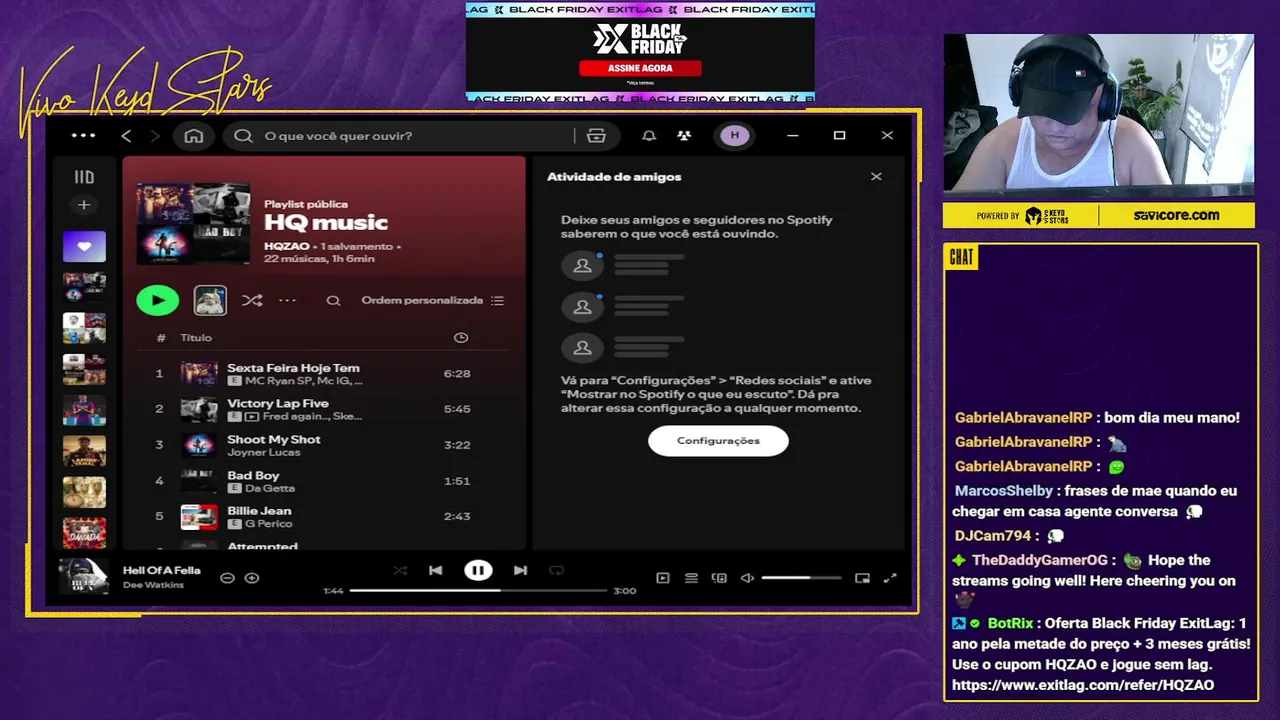Mute the volume speaker icon

tap(747, 578)
